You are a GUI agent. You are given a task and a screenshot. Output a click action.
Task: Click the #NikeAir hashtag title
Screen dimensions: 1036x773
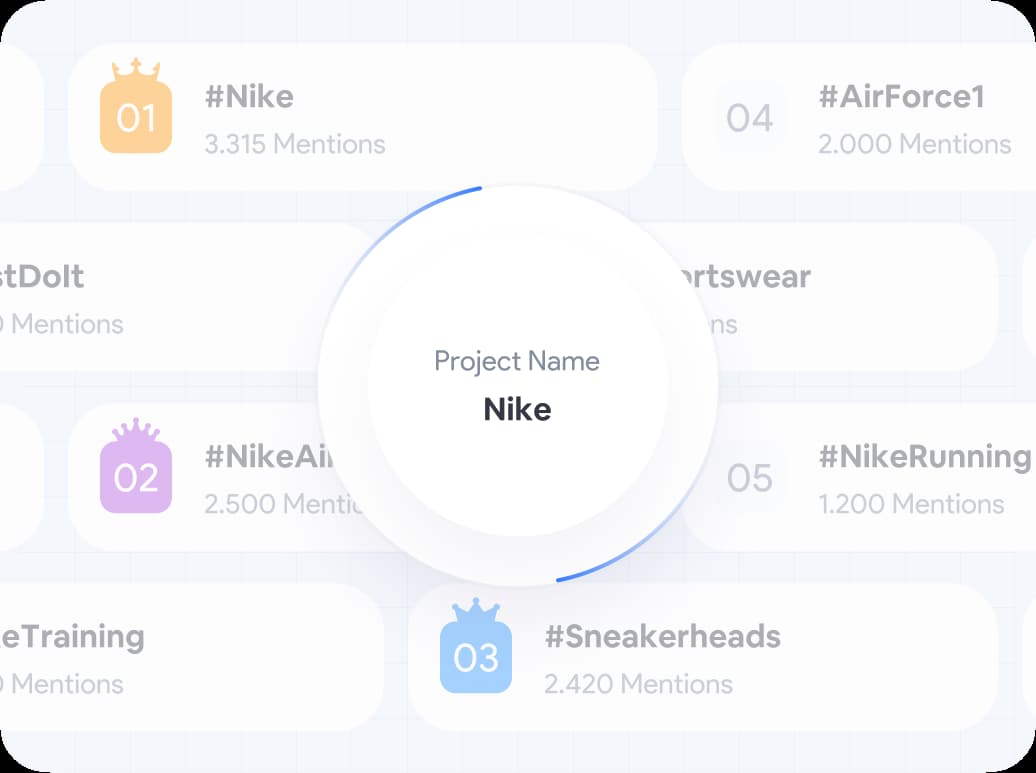coord(266,456)
